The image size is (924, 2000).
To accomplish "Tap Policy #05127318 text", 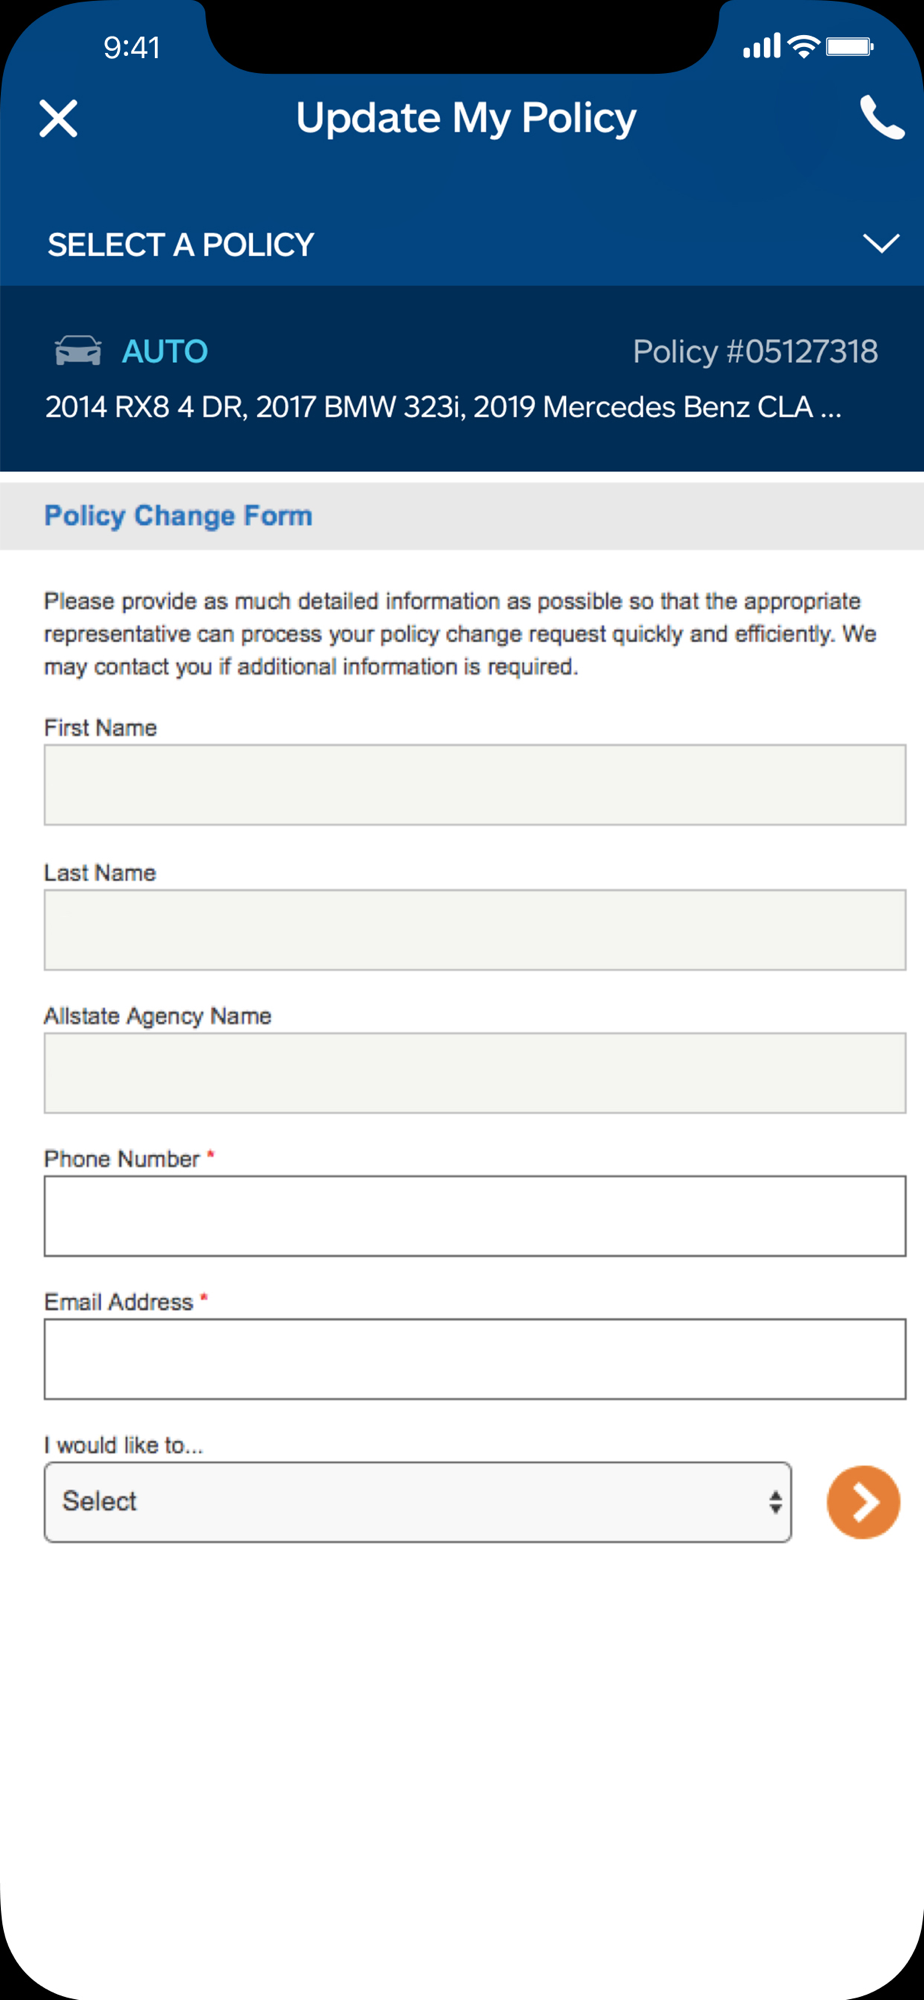I will pyautogui.click(x=755, y=351).
